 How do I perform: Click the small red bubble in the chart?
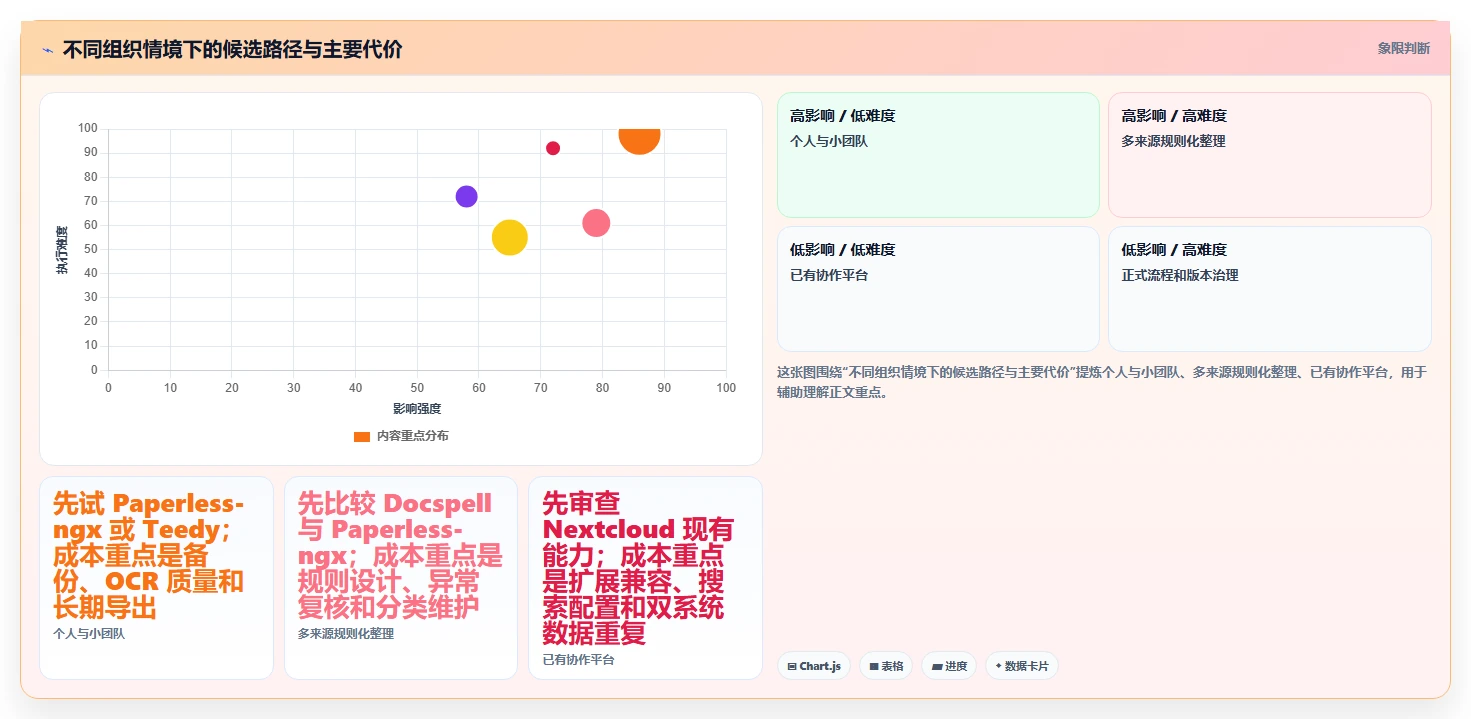553,148
